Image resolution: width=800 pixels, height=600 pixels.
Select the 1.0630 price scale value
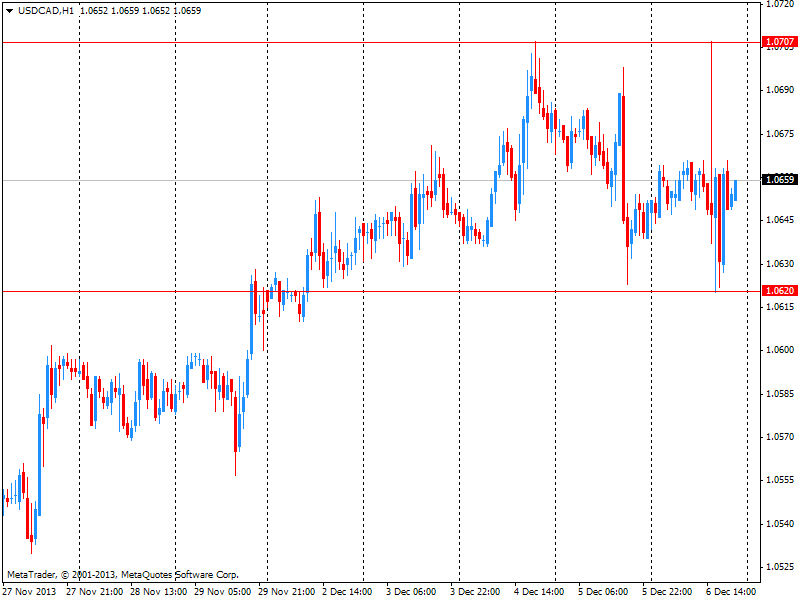[780, 264]
